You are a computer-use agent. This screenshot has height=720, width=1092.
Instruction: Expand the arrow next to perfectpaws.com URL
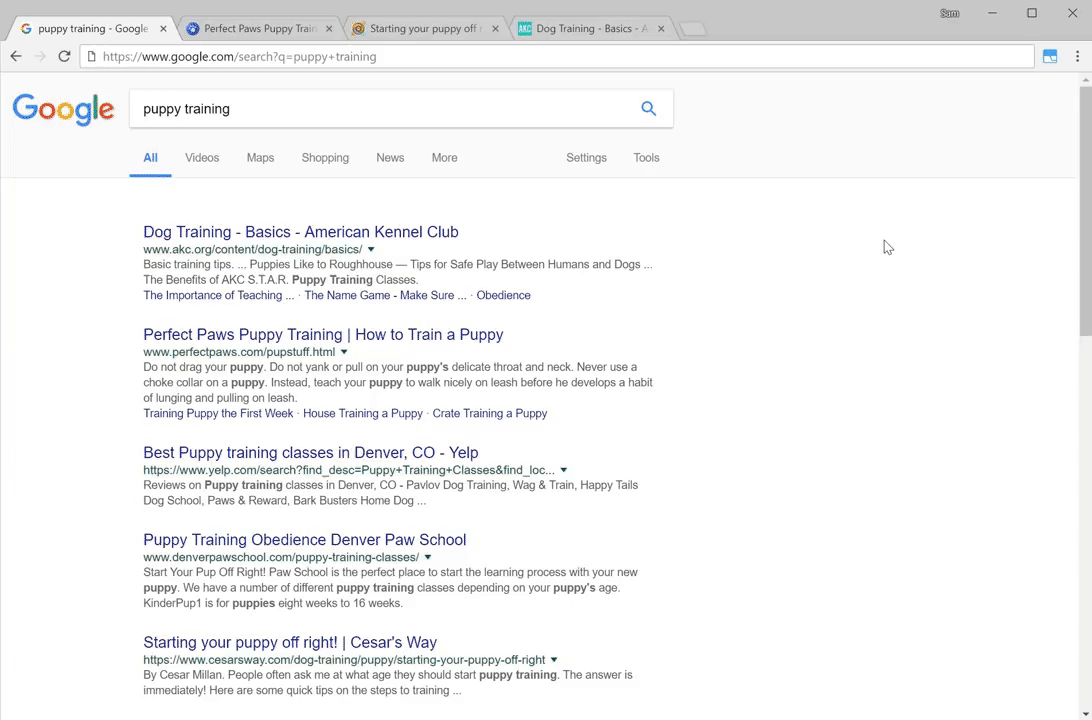click(344, 352)
